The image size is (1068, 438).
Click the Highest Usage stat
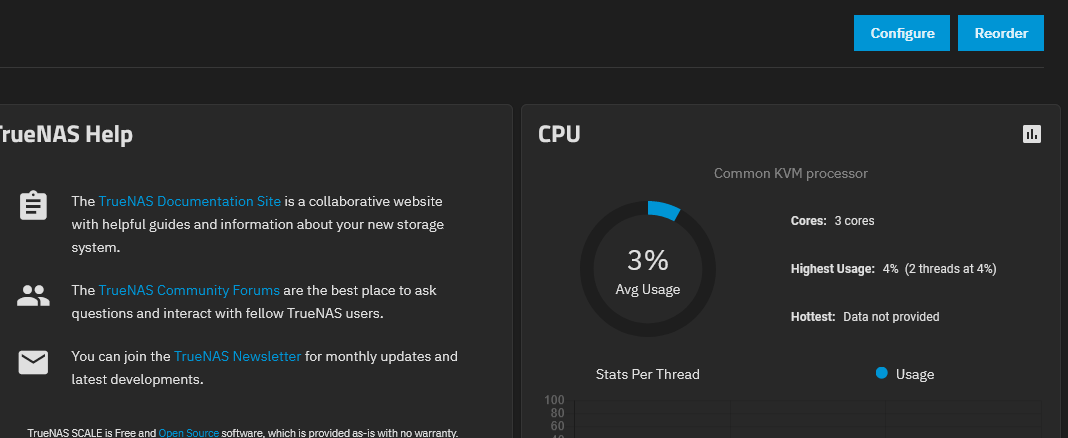pyautogui.click(x=894, y=269)
